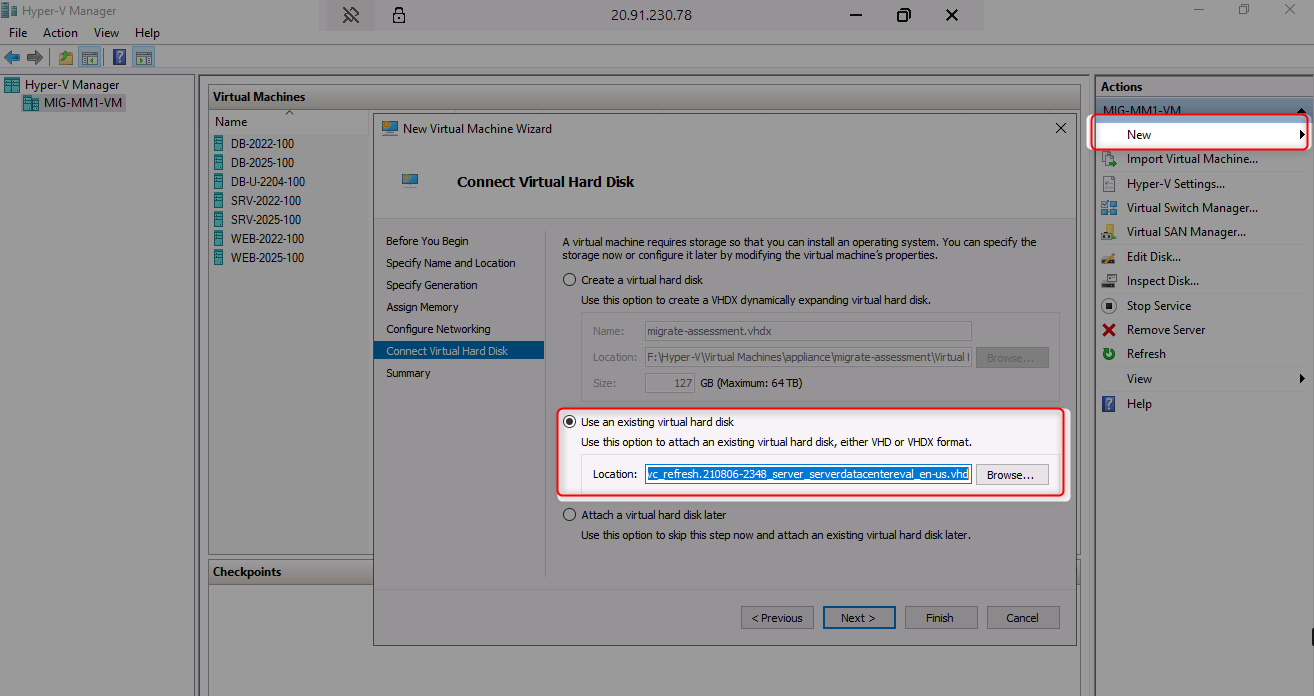Click the Inspect Disk icon
This screenshot has height=696, width=1314.
[1109, 281]
